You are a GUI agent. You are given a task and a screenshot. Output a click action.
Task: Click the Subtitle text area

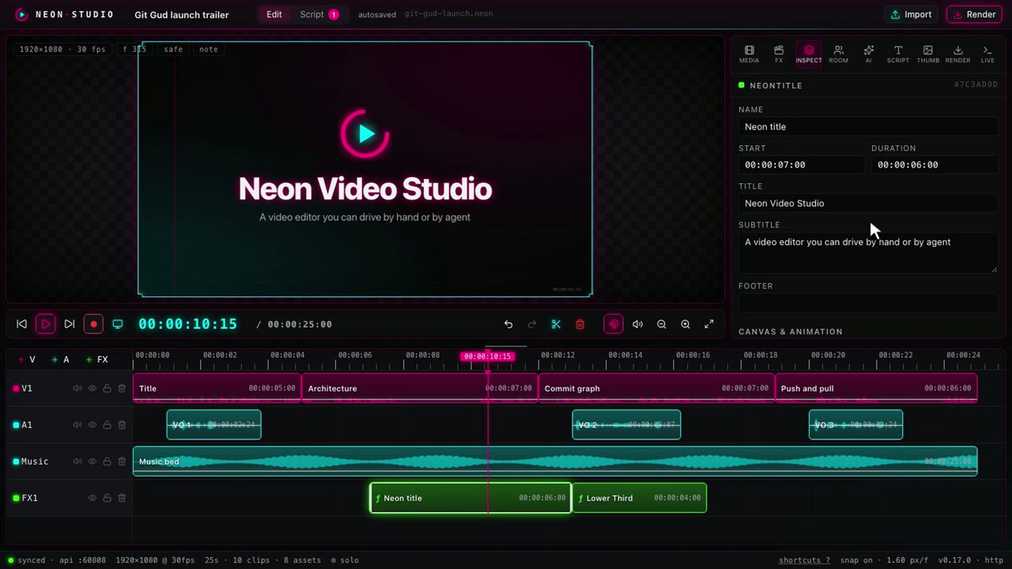[x=867, y=253]
